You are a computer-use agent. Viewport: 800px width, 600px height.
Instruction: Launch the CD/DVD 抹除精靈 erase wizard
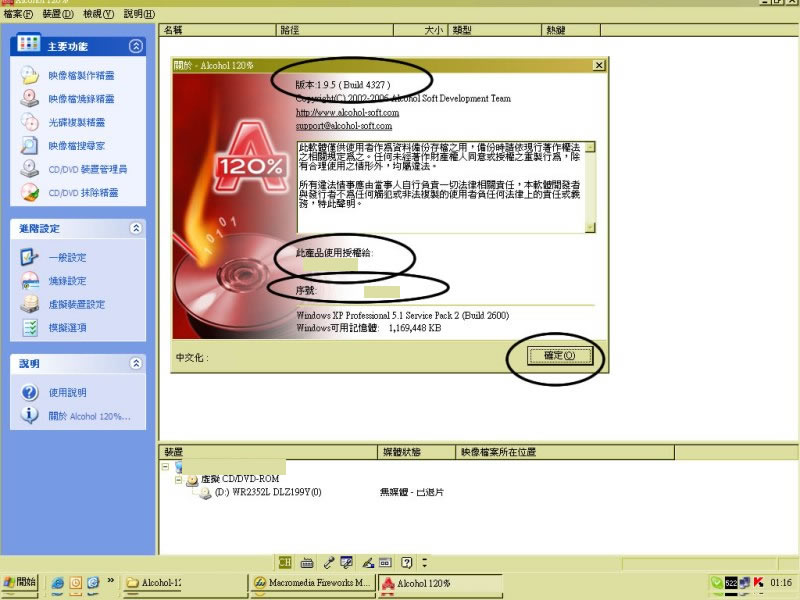(x=83, y=193)
